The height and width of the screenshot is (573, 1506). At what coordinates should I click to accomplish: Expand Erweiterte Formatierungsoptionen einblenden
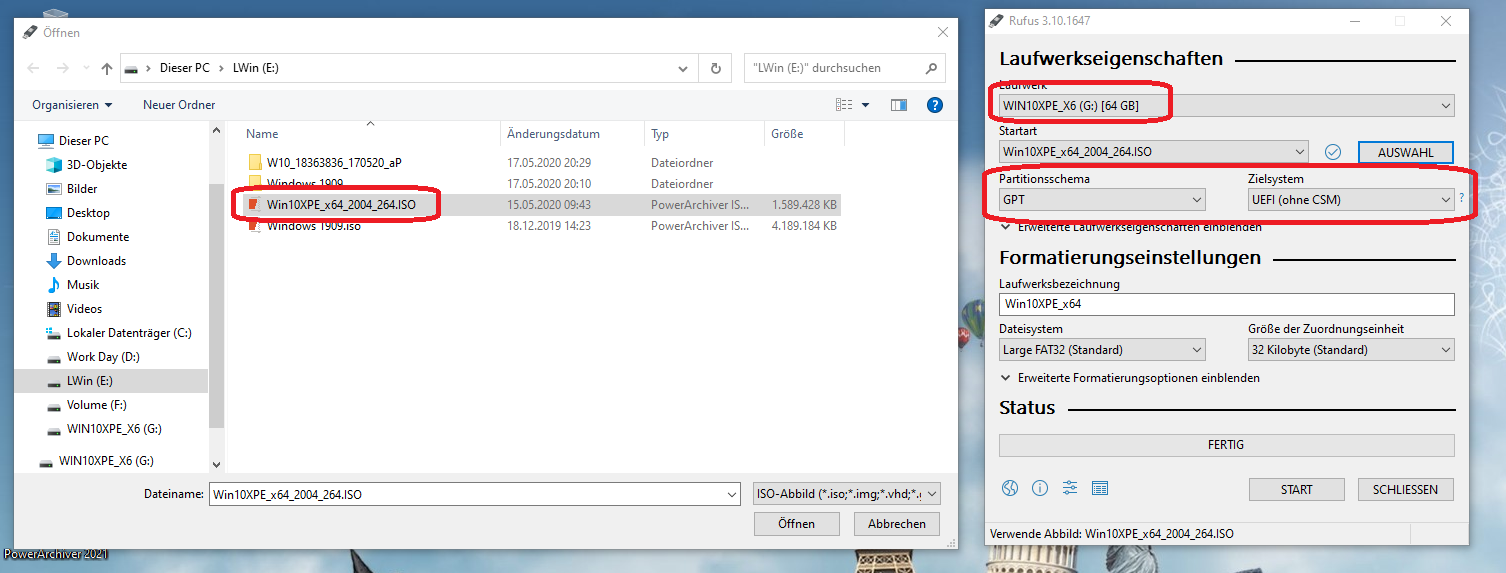point(1130,378)
